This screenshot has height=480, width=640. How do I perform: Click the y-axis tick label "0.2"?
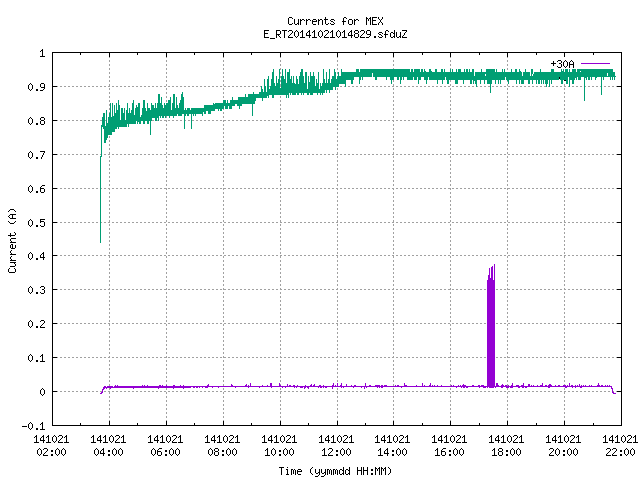point(36,324)
